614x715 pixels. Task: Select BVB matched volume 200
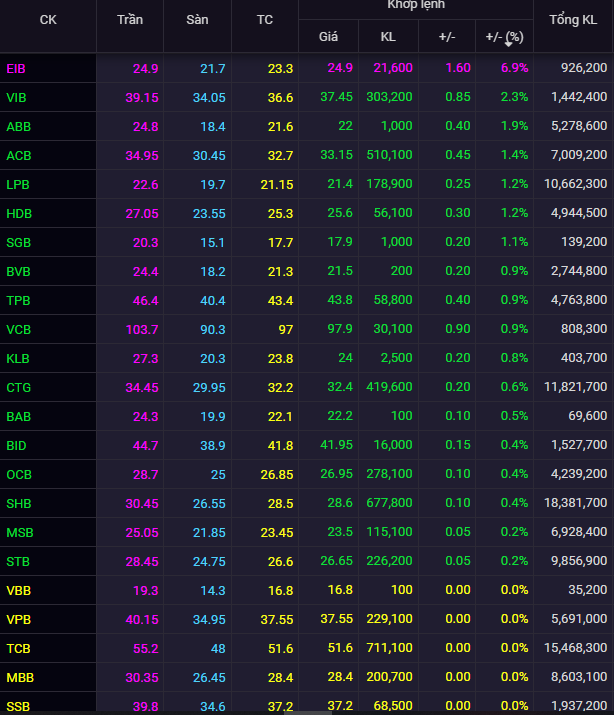click(401, 271)
